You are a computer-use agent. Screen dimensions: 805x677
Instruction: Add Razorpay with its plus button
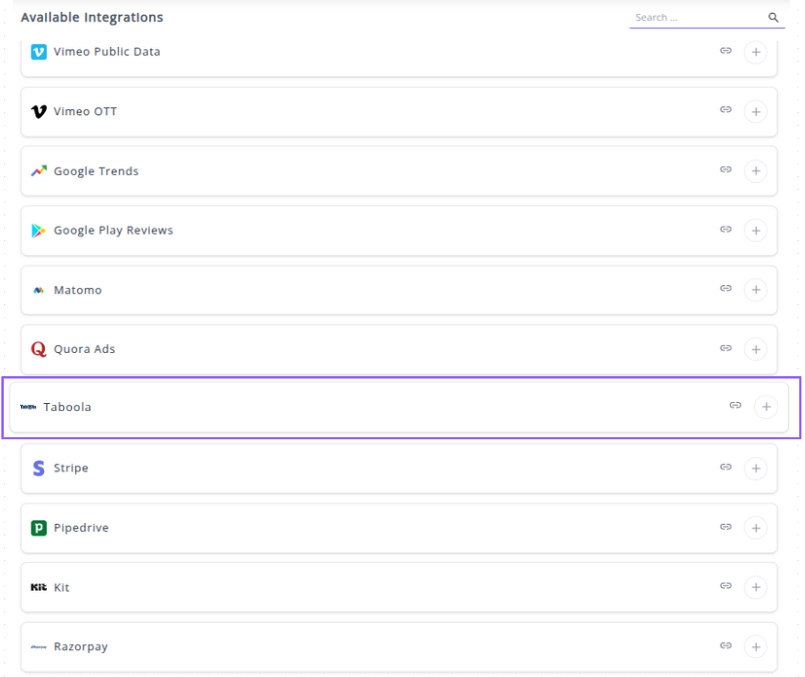756,647
